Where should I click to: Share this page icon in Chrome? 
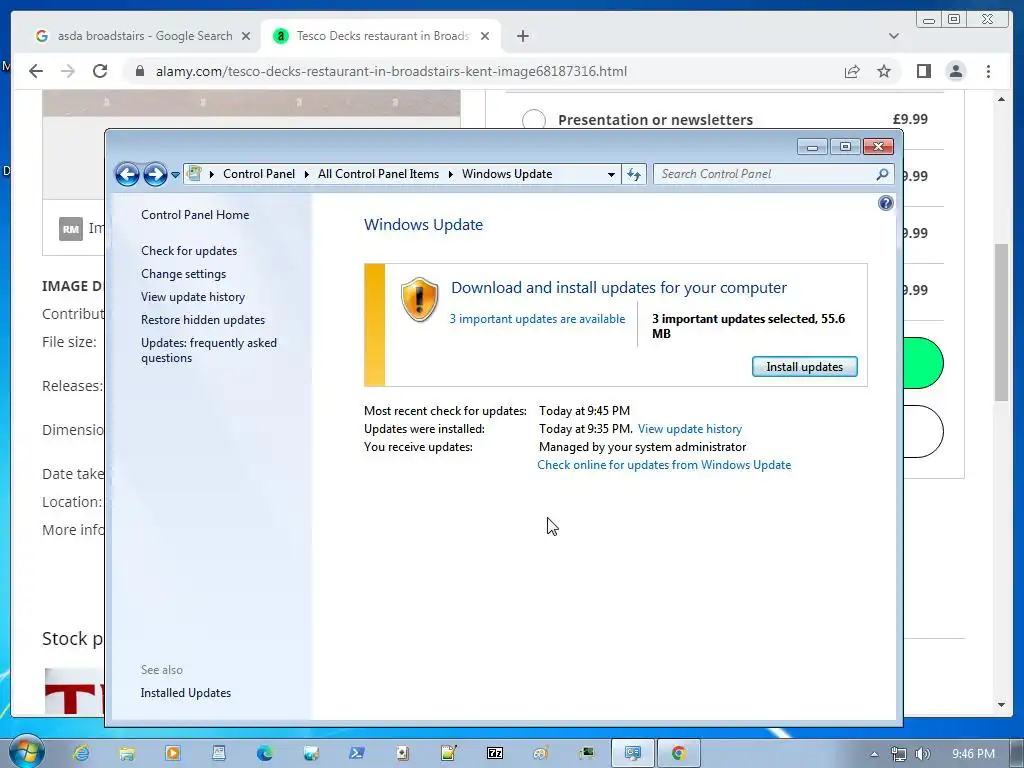[852, 71]
